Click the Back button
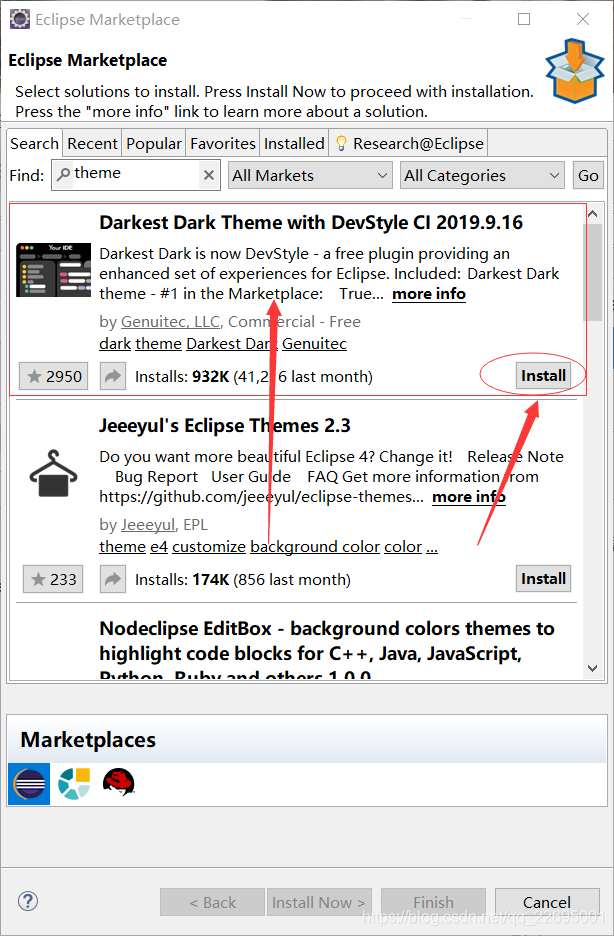The width and height of the screenshot is (614, 936). click(212, 902)
